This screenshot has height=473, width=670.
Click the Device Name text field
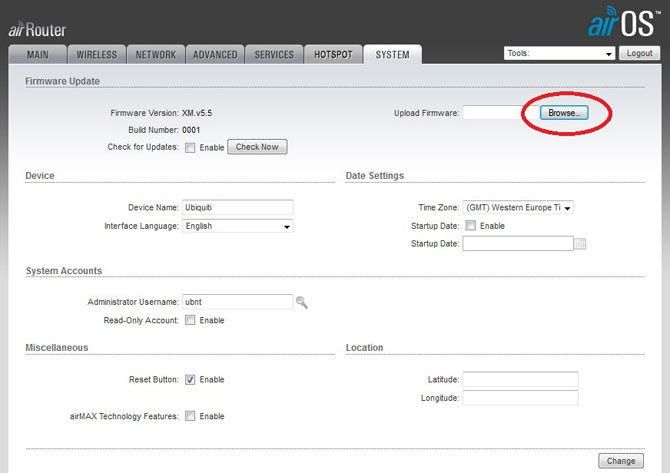pyautogui.click(x=237, y=207)
